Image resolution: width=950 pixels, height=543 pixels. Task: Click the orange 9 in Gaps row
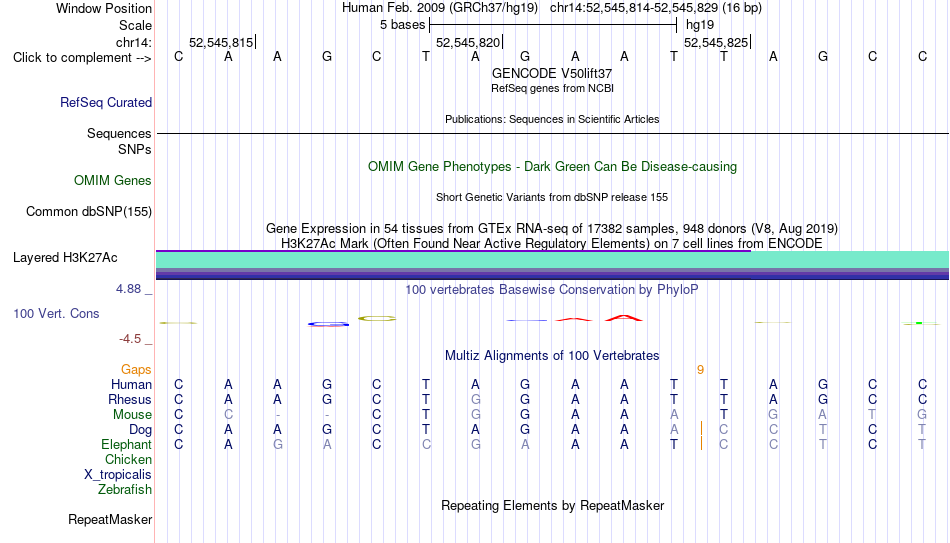[700, 370]
